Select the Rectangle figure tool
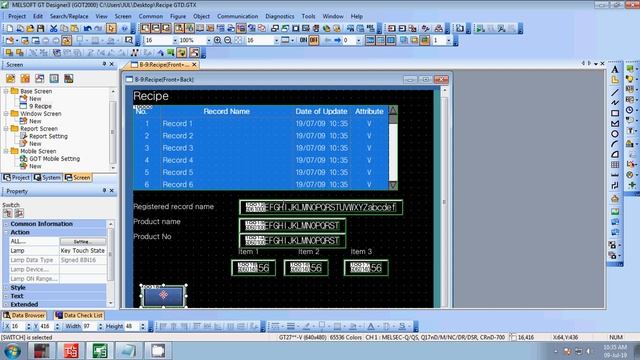640x360 pixels. pos(615,113)
